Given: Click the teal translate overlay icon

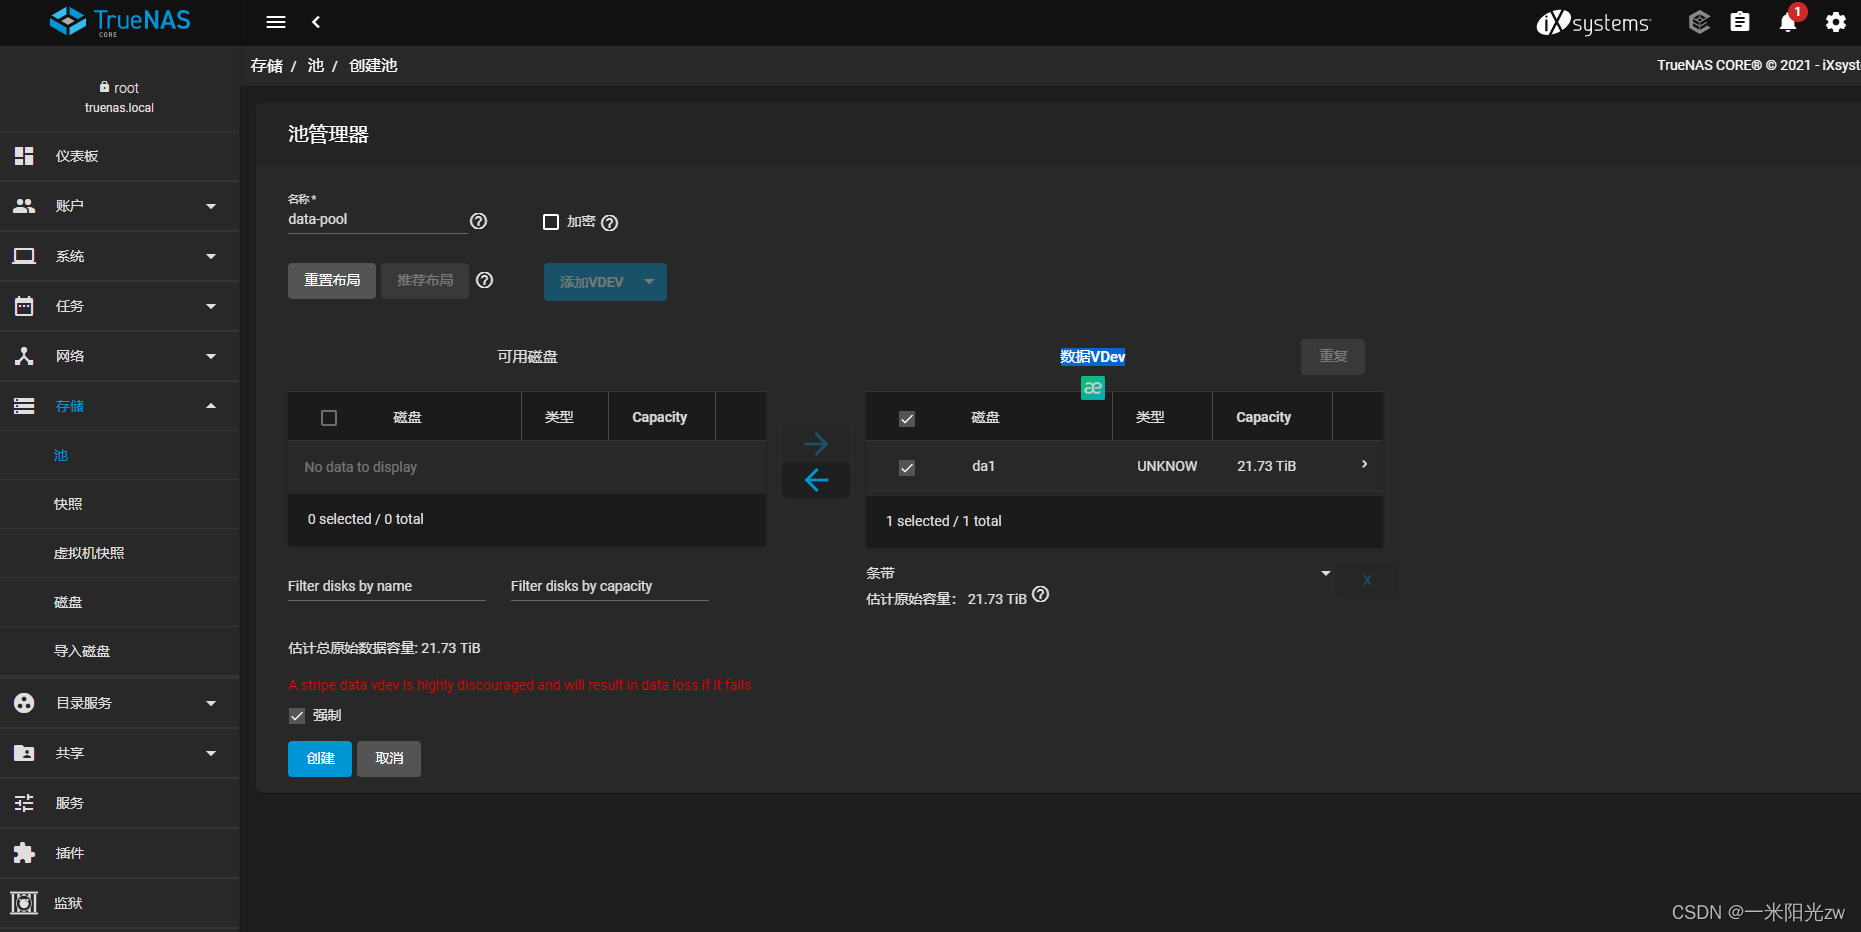Looking at the screenshot, I should [1093, 388].
